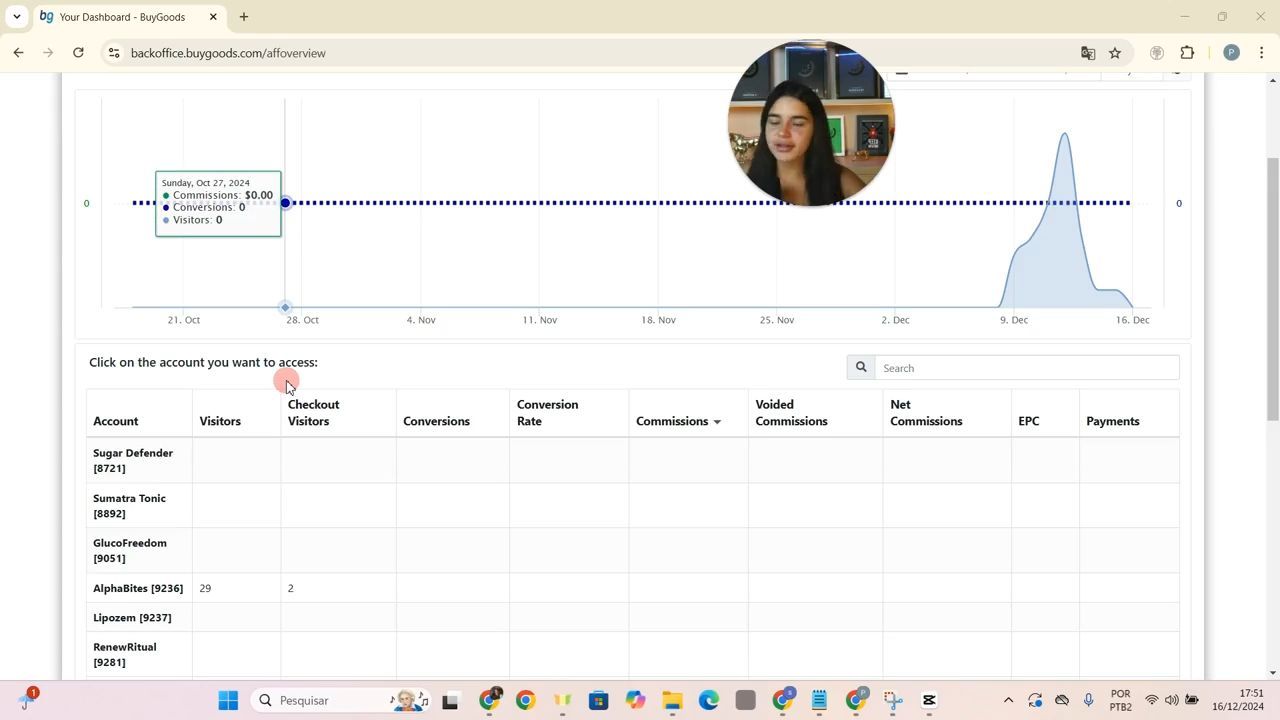Select the Your Dashboard - BuyGoods tab
The width and height of the screenshot is (1280, 720).
(x=129, y=17)
